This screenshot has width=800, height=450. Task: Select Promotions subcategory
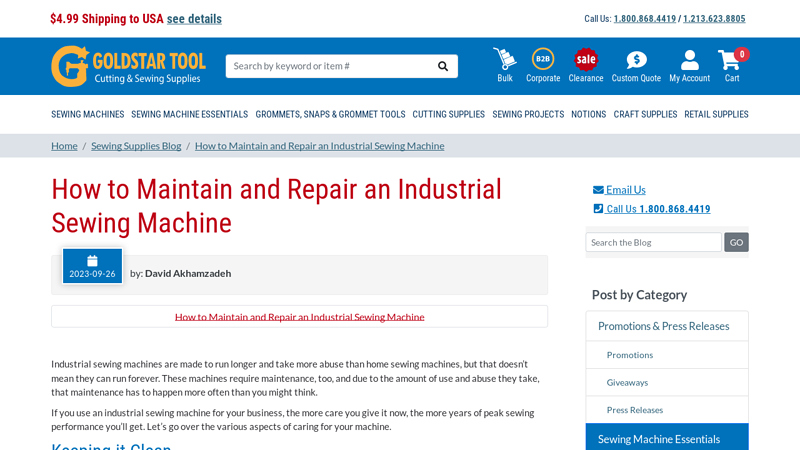pos(667,355)
